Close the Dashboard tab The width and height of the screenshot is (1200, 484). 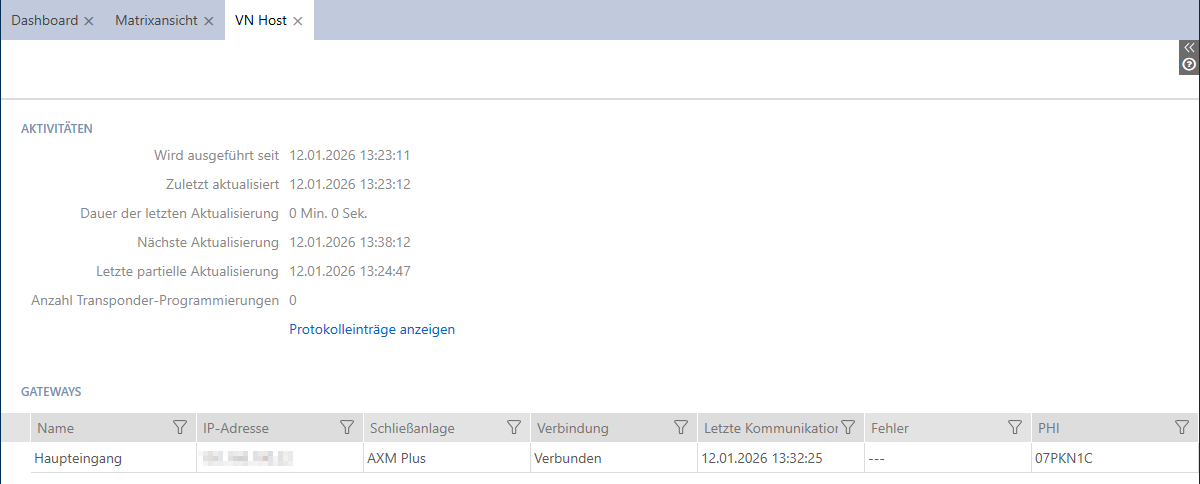pyautogui.click(x=89, y=21)
